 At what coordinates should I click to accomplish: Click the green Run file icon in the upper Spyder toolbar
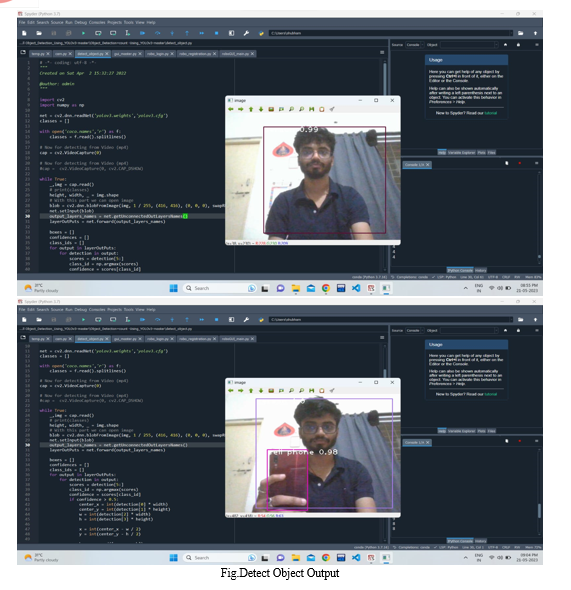pos(83,33)
